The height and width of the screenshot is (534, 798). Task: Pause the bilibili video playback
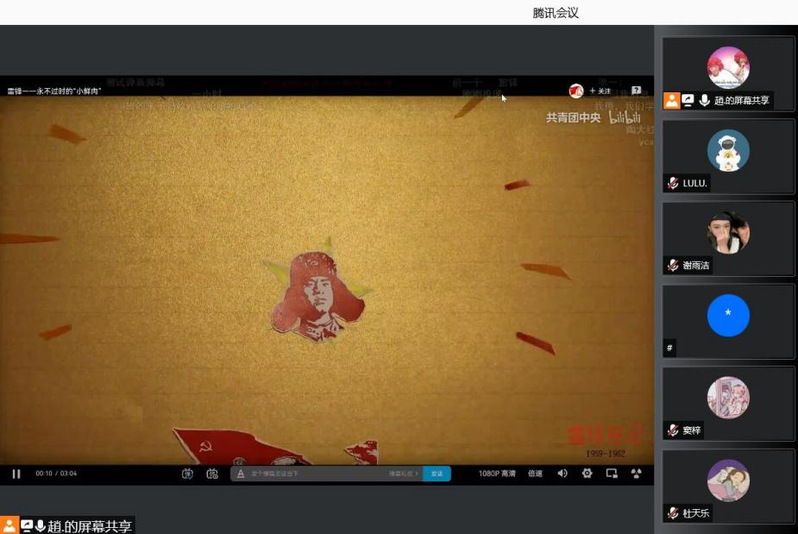point(16,474)
